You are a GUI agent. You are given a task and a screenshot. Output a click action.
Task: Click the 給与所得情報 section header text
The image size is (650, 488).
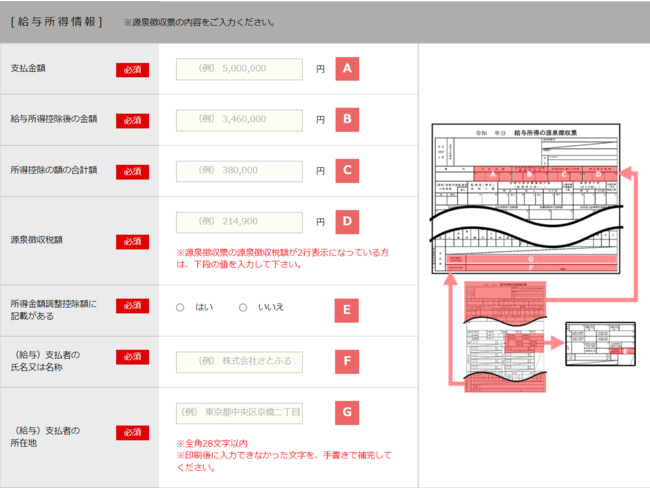coord(56,22)
